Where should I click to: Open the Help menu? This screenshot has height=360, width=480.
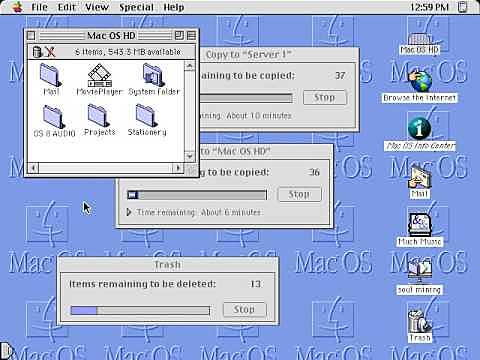click(x=173, y=7)
